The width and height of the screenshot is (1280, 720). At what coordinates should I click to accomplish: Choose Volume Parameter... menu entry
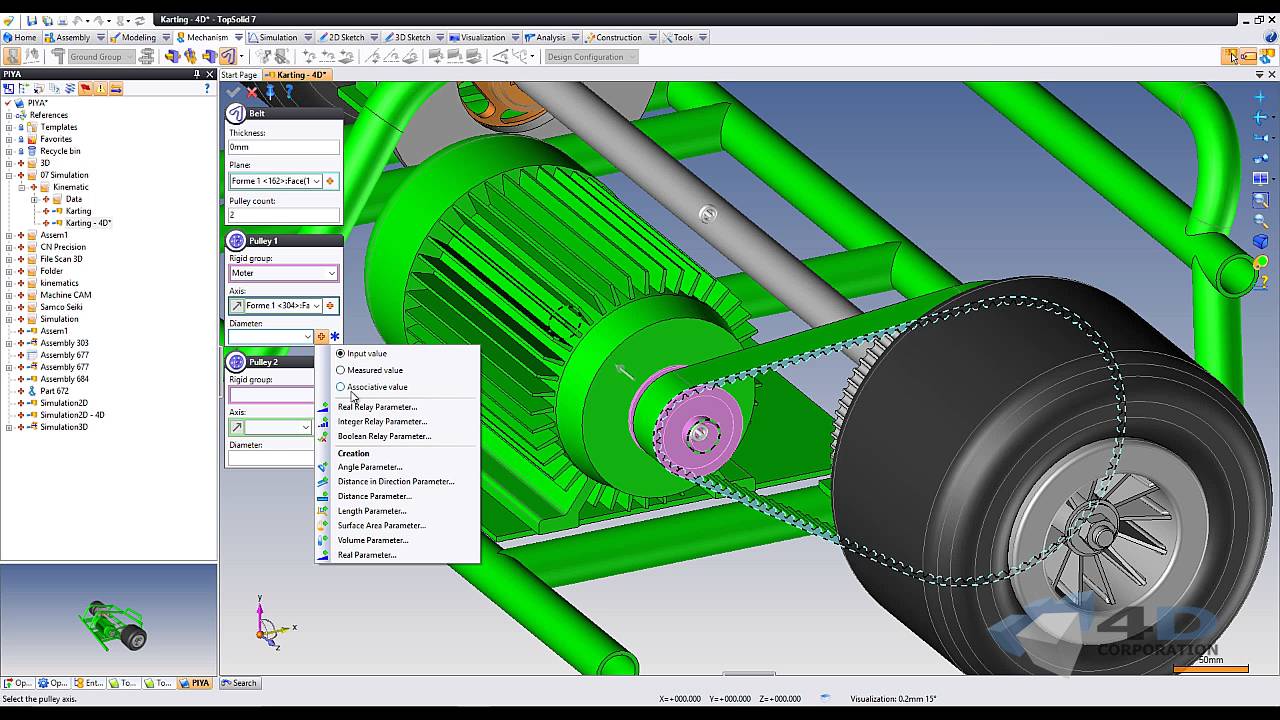(373, 540)
